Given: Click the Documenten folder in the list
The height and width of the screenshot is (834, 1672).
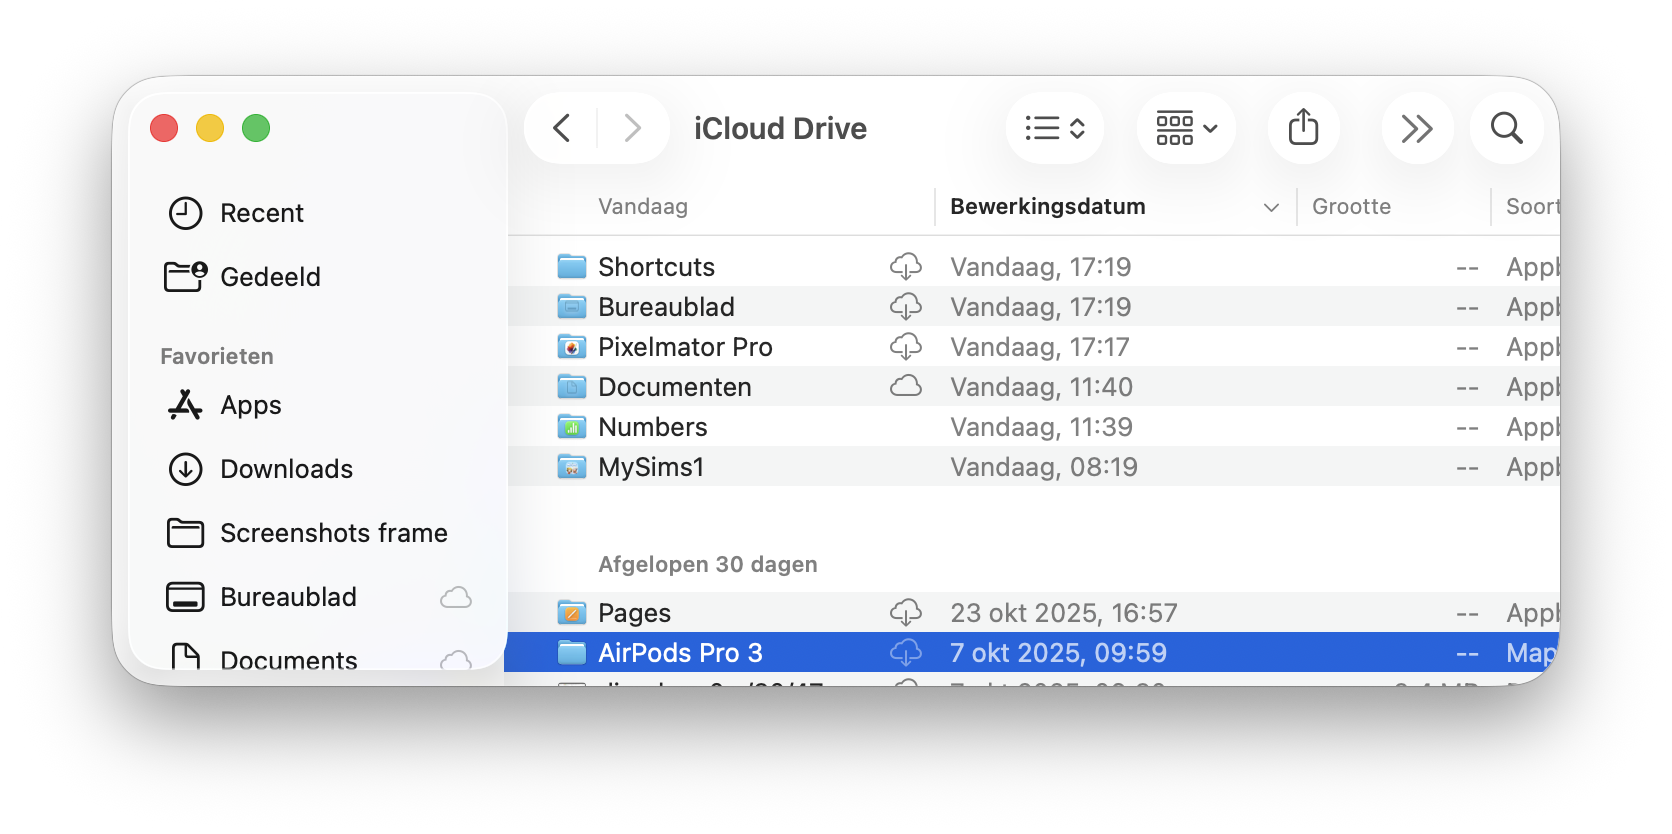Looking at the screenshot, I should pos(674,387).
